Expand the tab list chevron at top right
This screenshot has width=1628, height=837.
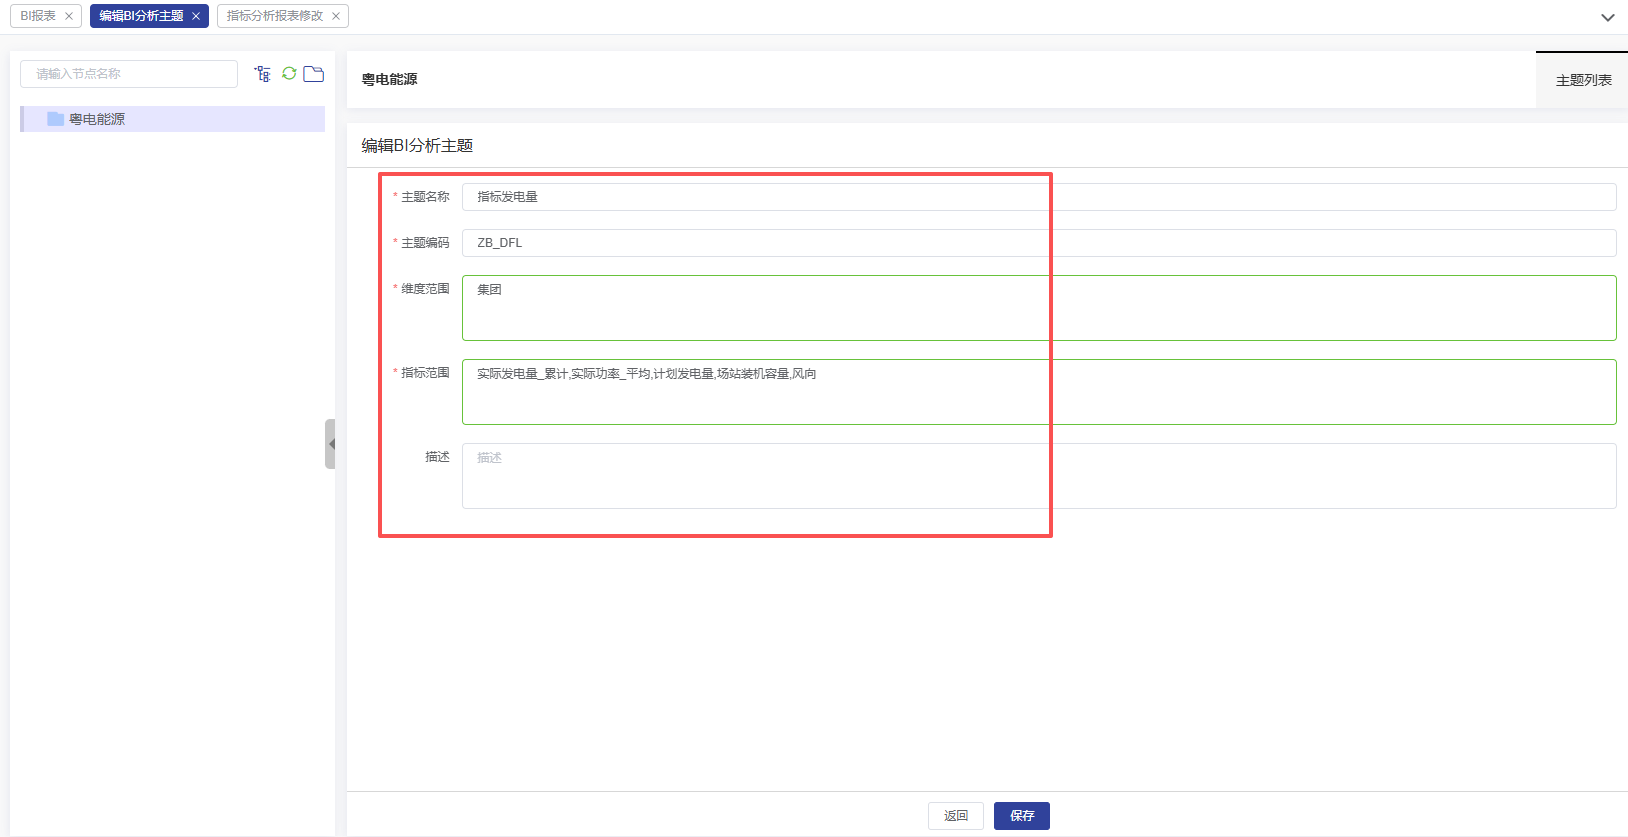tap(1607, 17)
